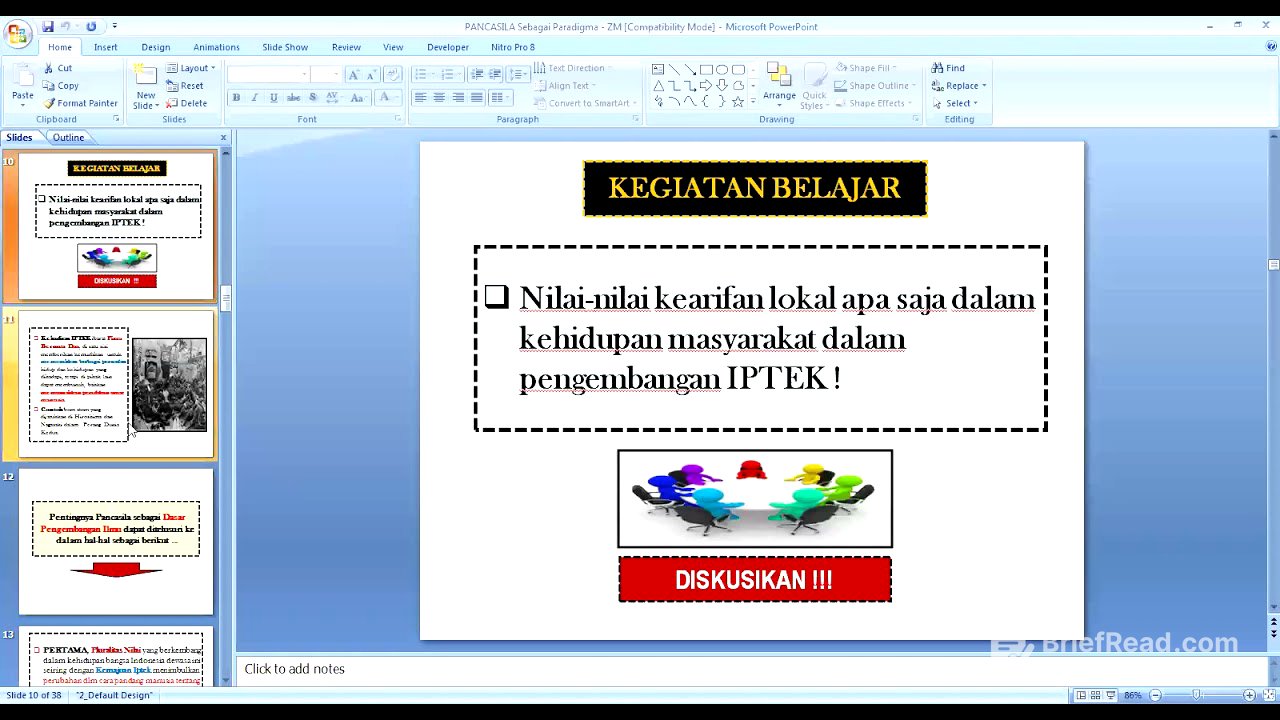The width and height of the screenshot is (1280, 720).
Task: Expand the Shape Fill dropdown
Action: click(868, 67)
